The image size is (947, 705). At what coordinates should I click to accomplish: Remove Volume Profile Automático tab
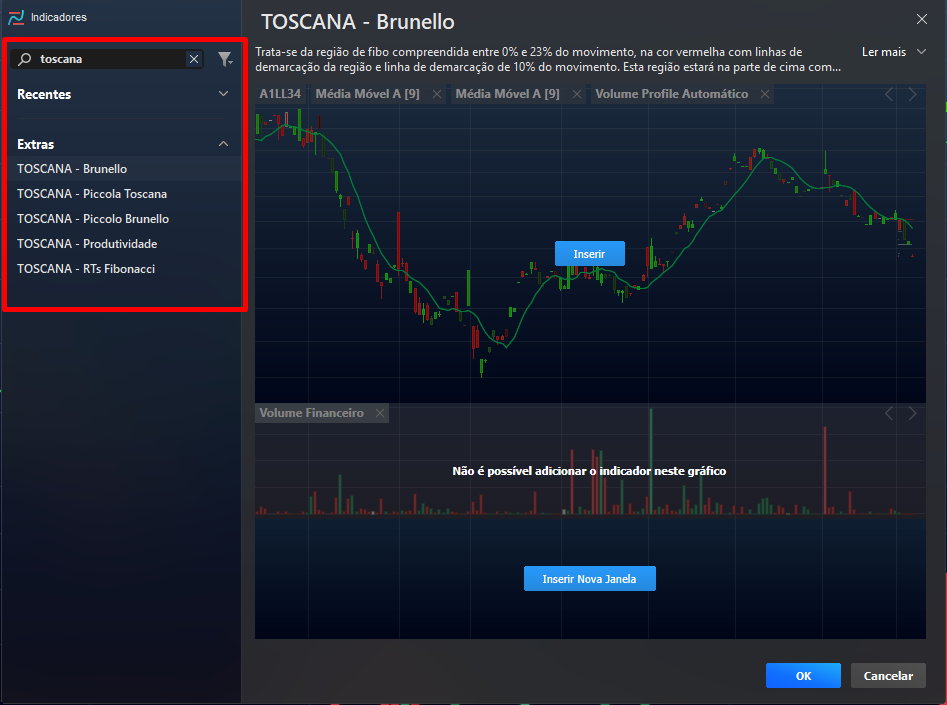click(x=765, y=94)
